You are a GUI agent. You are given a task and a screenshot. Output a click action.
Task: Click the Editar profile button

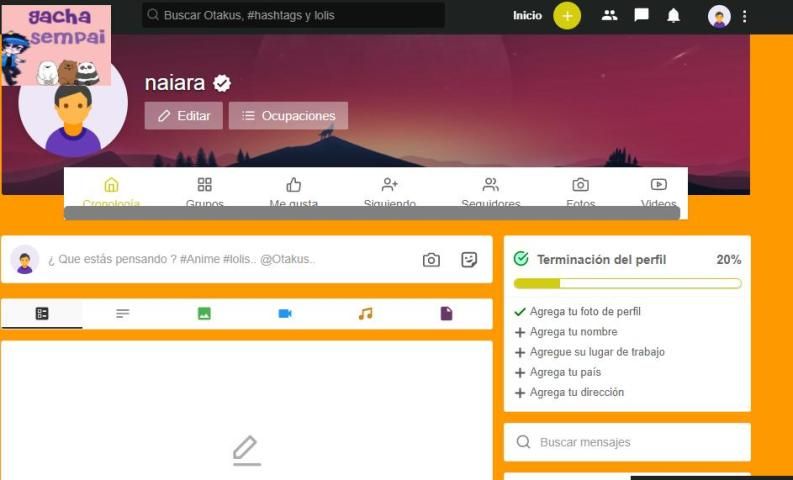pyautogui.click(x=184, y=116)
